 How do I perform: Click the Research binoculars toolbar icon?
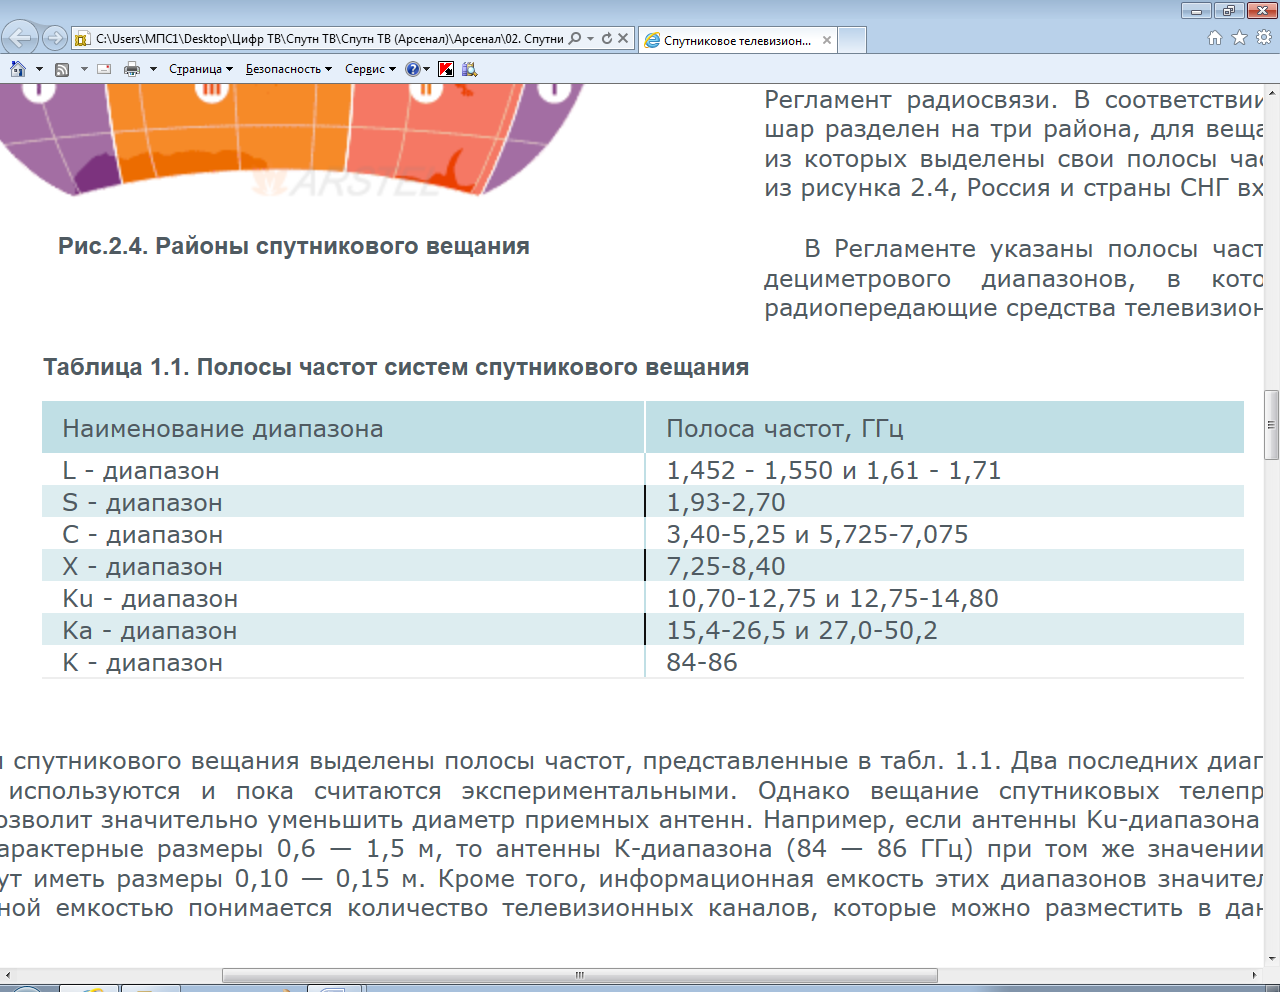click(470, 69)
